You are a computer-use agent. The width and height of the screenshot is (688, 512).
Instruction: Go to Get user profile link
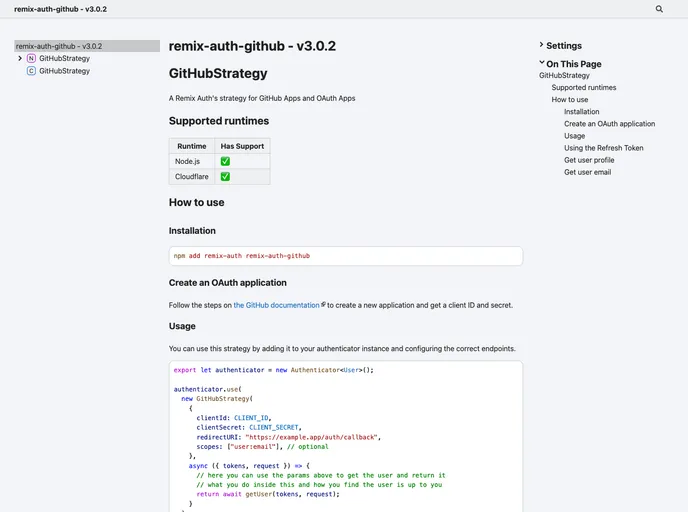[x=589, y=160]
